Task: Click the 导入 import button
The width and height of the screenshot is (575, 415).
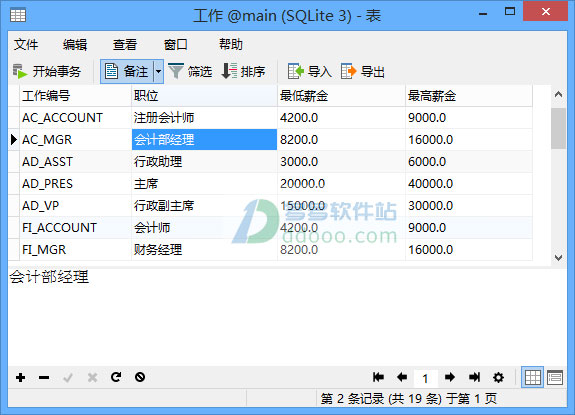Action: [310, 71]
